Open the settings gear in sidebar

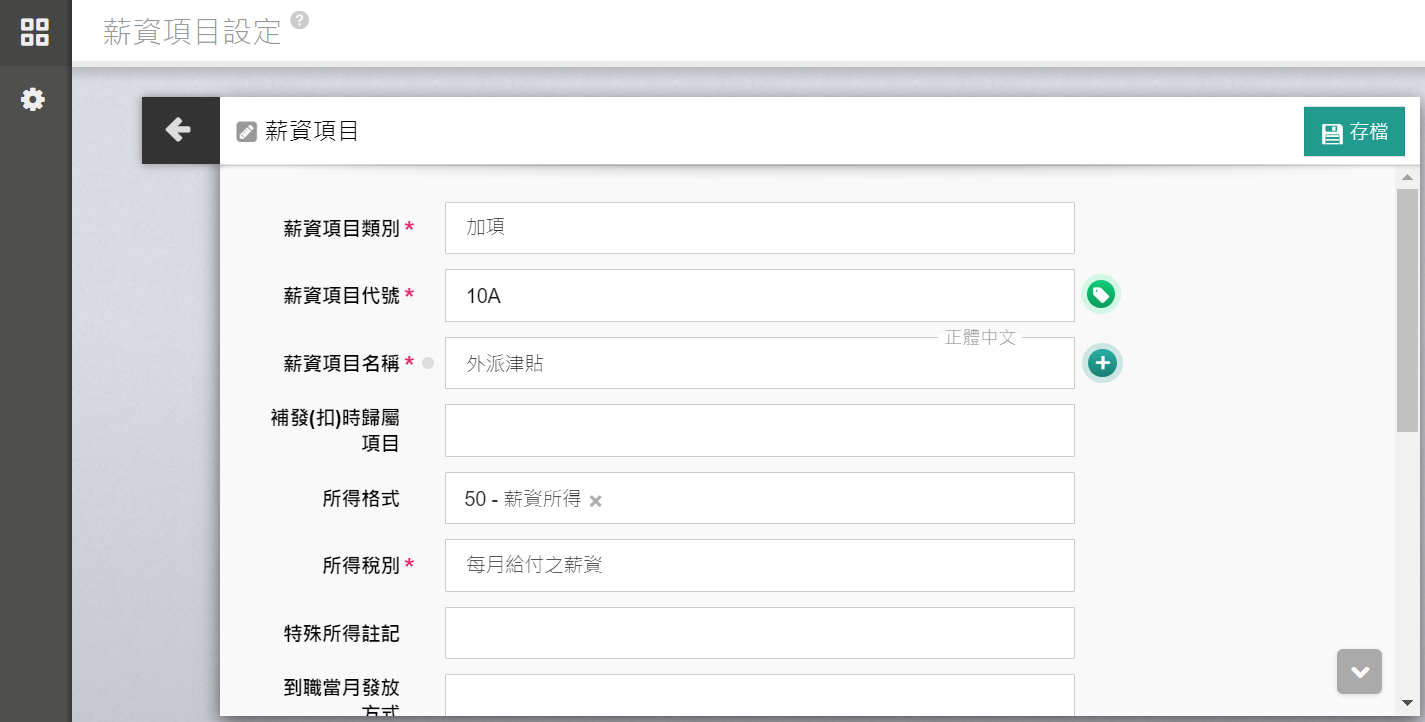coord(34,99)
